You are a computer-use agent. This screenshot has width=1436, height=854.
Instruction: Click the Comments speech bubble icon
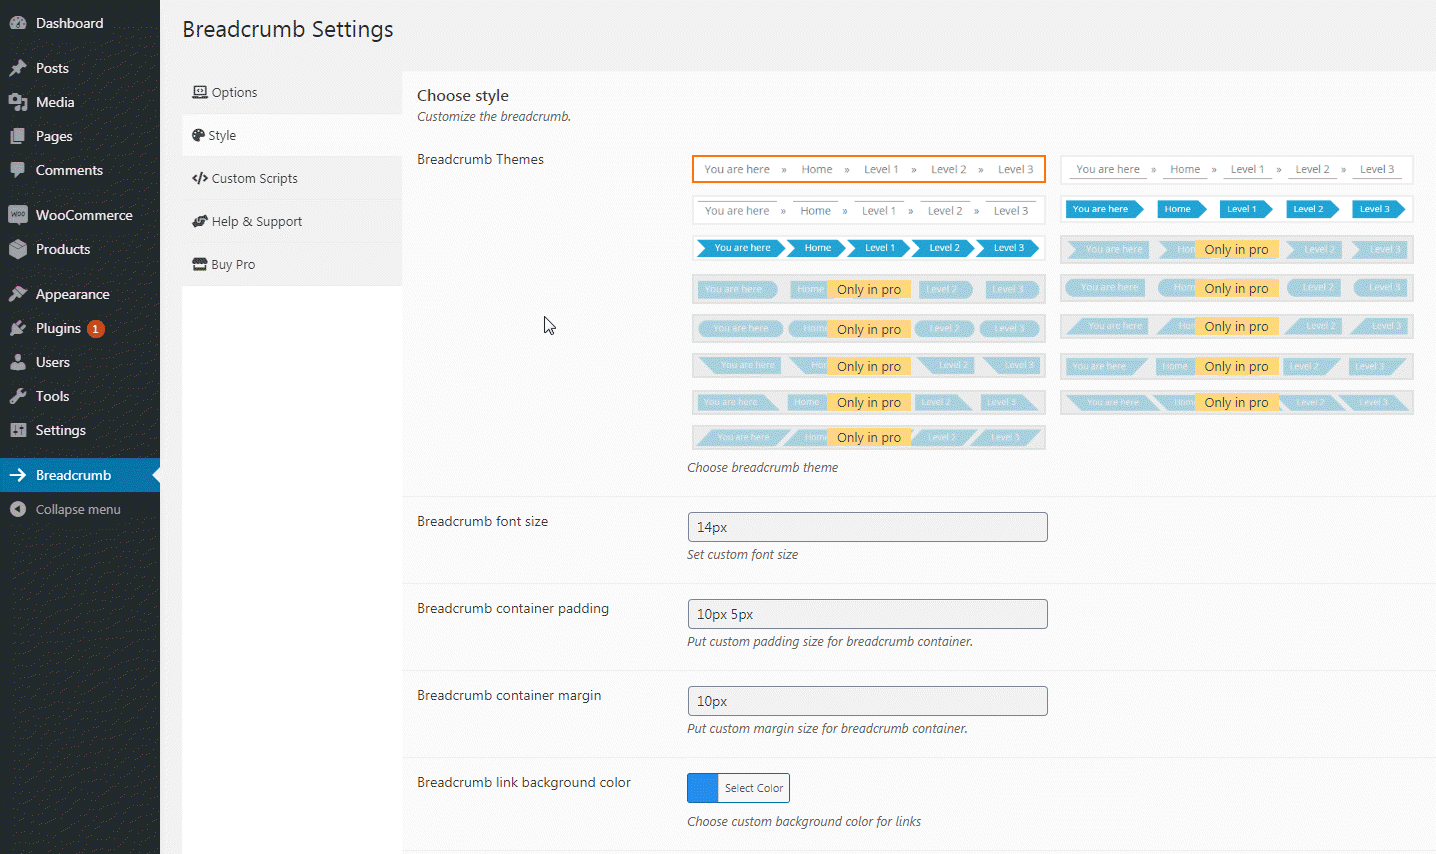(18, 170)
